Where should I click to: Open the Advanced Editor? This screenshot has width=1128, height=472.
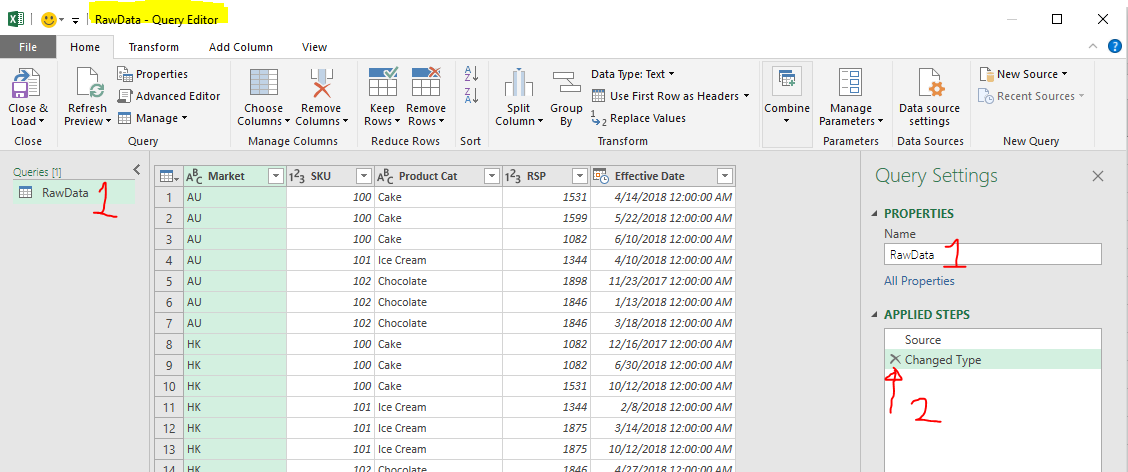(169, 96)
